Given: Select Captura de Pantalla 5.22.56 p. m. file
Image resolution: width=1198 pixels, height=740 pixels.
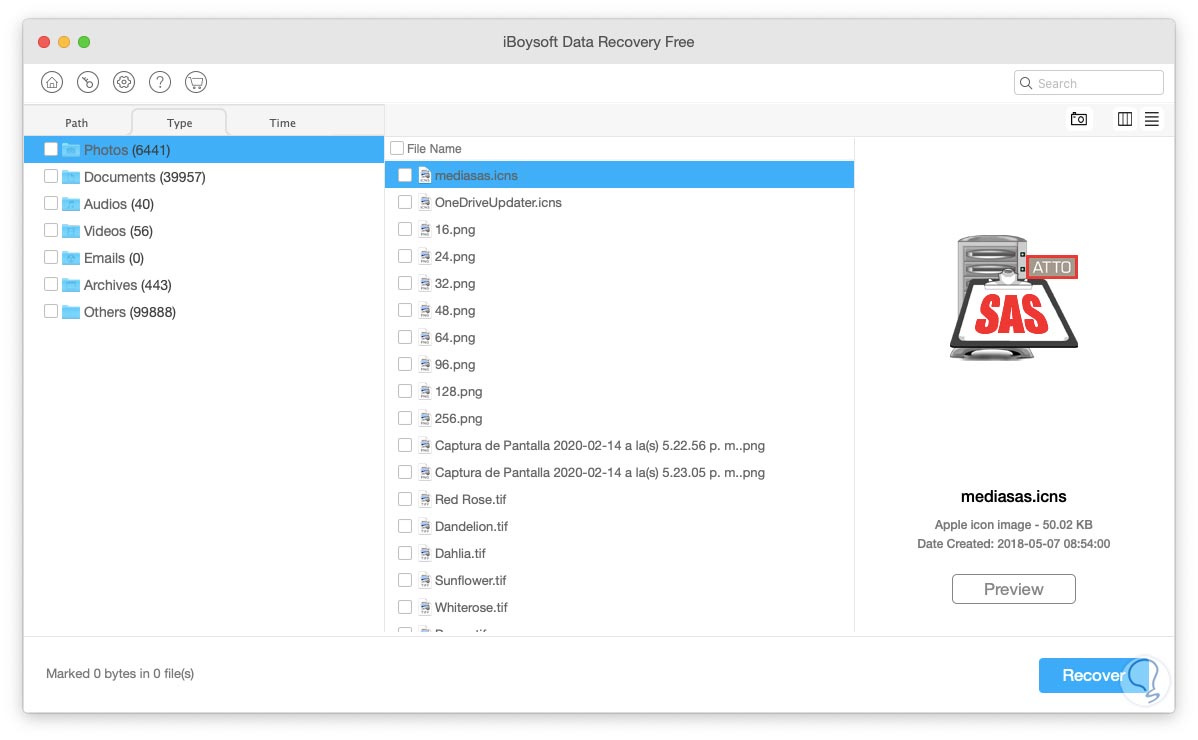Looking at the screenshot, I should pos(620,445).
